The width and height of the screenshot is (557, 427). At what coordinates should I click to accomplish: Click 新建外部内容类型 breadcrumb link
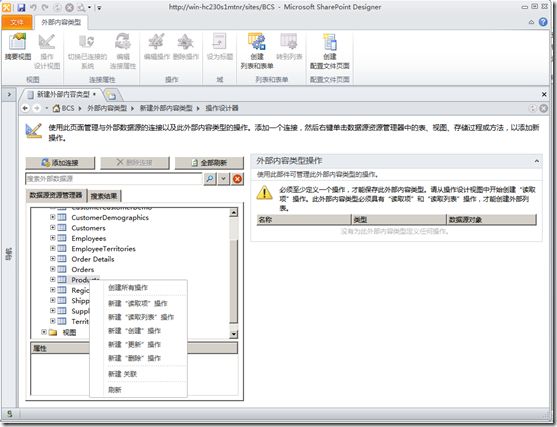click(166, 108)
